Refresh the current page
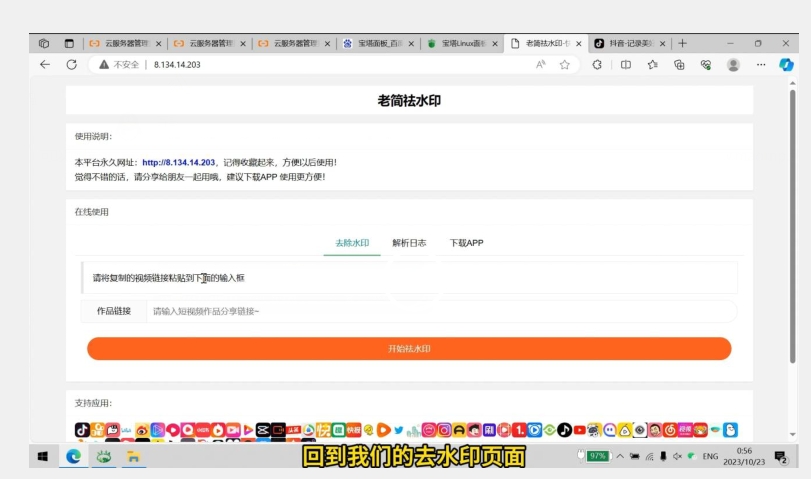 [x=71, y=64]
